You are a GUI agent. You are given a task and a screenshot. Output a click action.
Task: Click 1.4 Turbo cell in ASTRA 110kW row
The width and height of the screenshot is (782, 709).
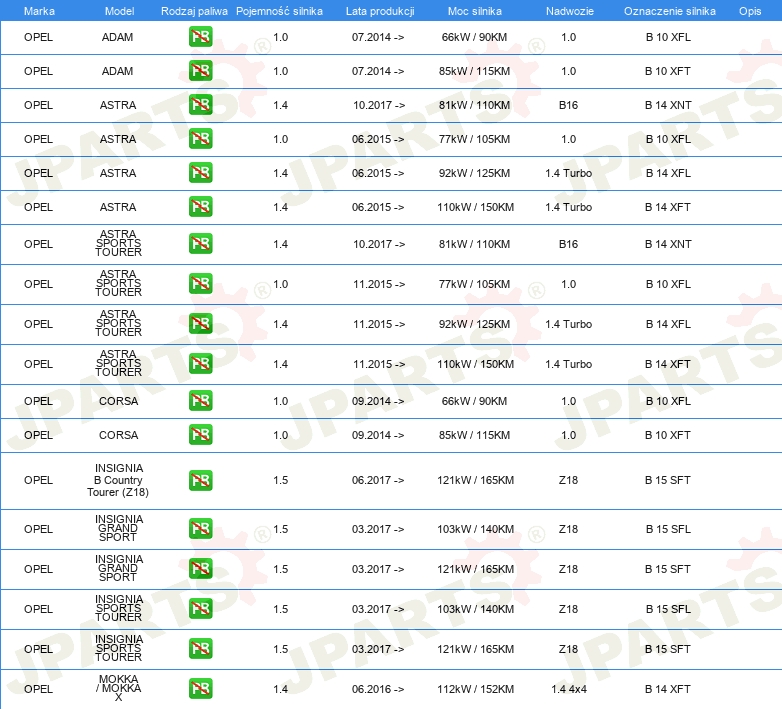pyautogui.click(x=569, y=207)
